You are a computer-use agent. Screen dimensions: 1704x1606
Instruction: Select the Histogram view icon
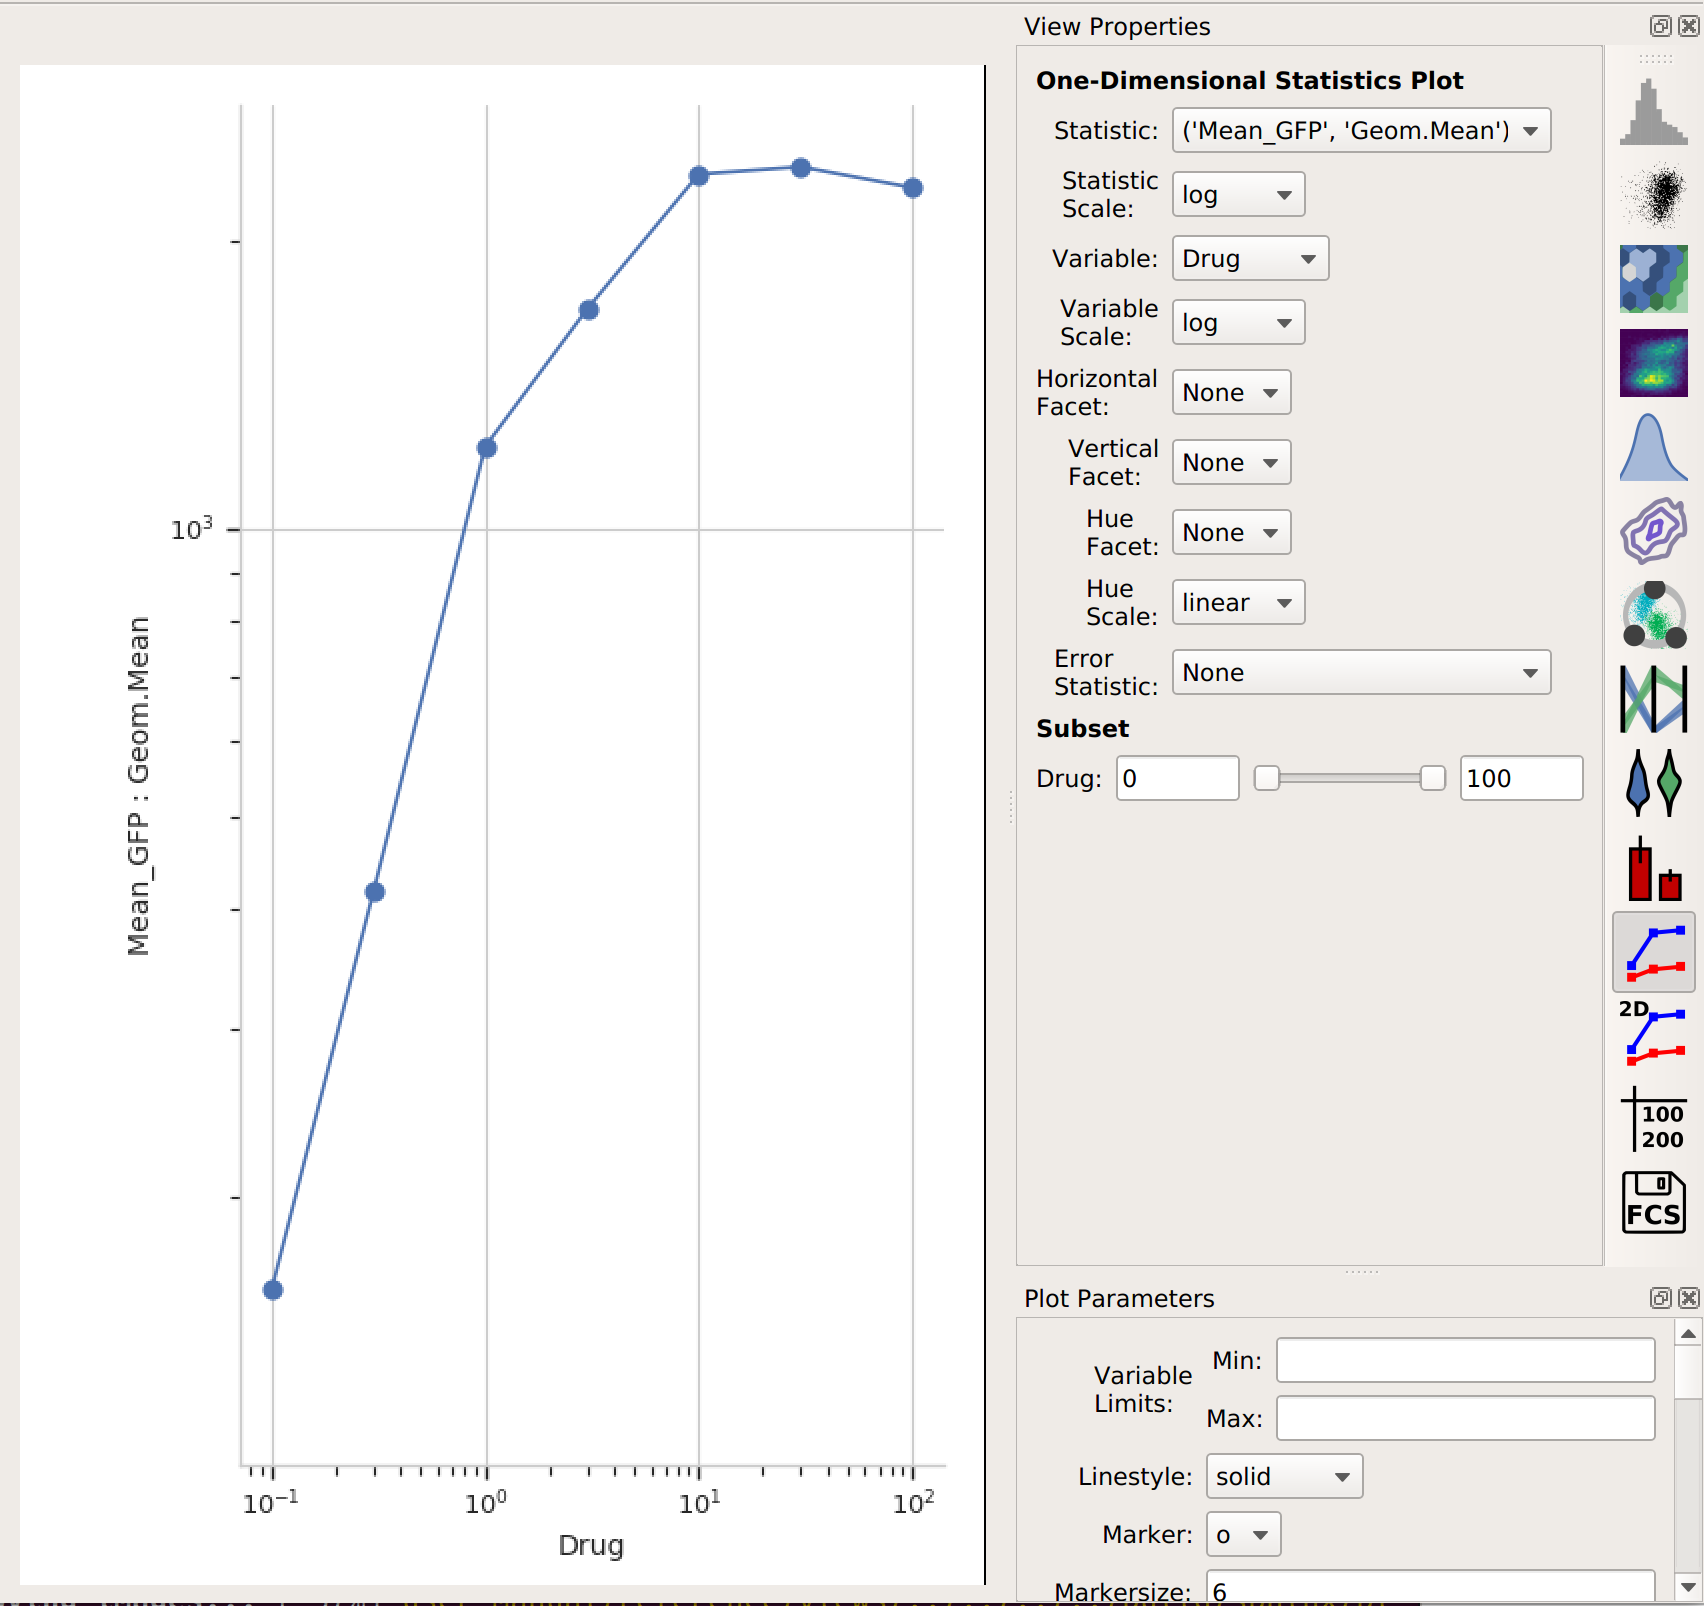coord(1653,111)
